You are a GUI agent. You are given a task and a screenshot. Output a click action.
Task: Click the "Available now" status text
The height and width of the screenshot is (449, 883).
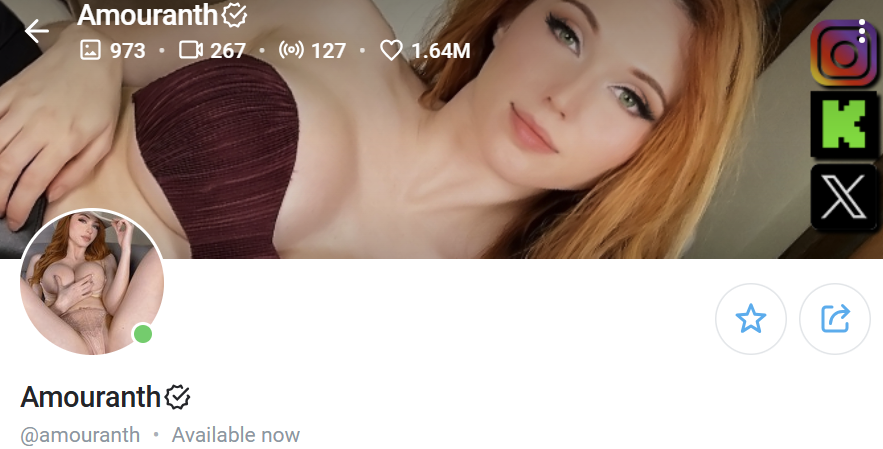point(236,435)
